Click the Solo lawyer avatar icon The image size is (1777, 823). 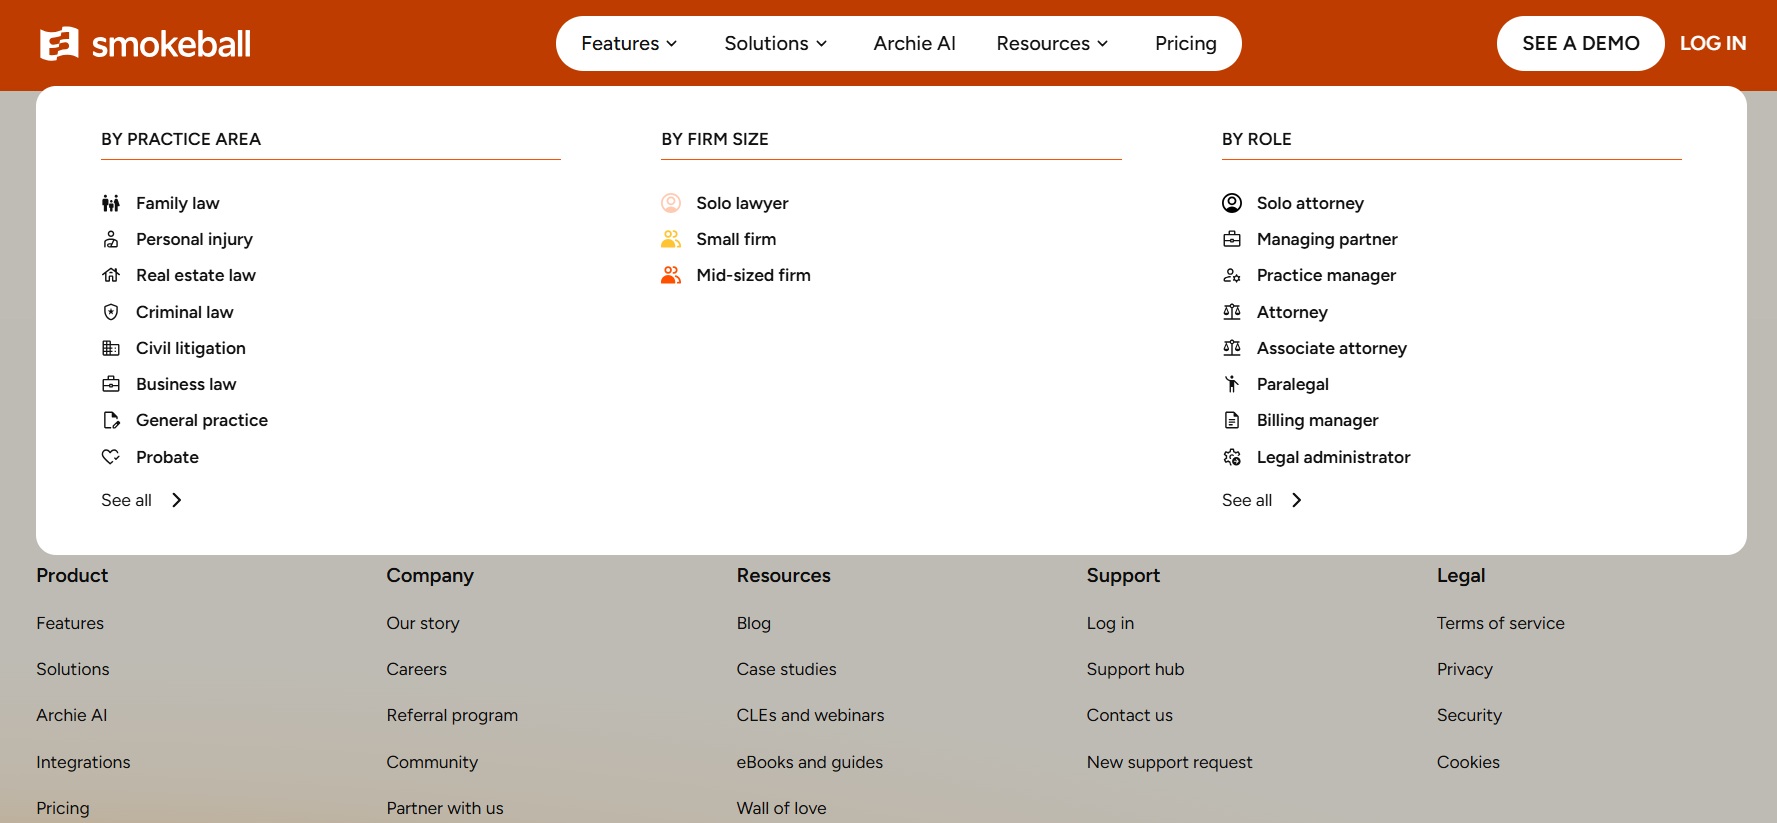click(x=671, y=203)
